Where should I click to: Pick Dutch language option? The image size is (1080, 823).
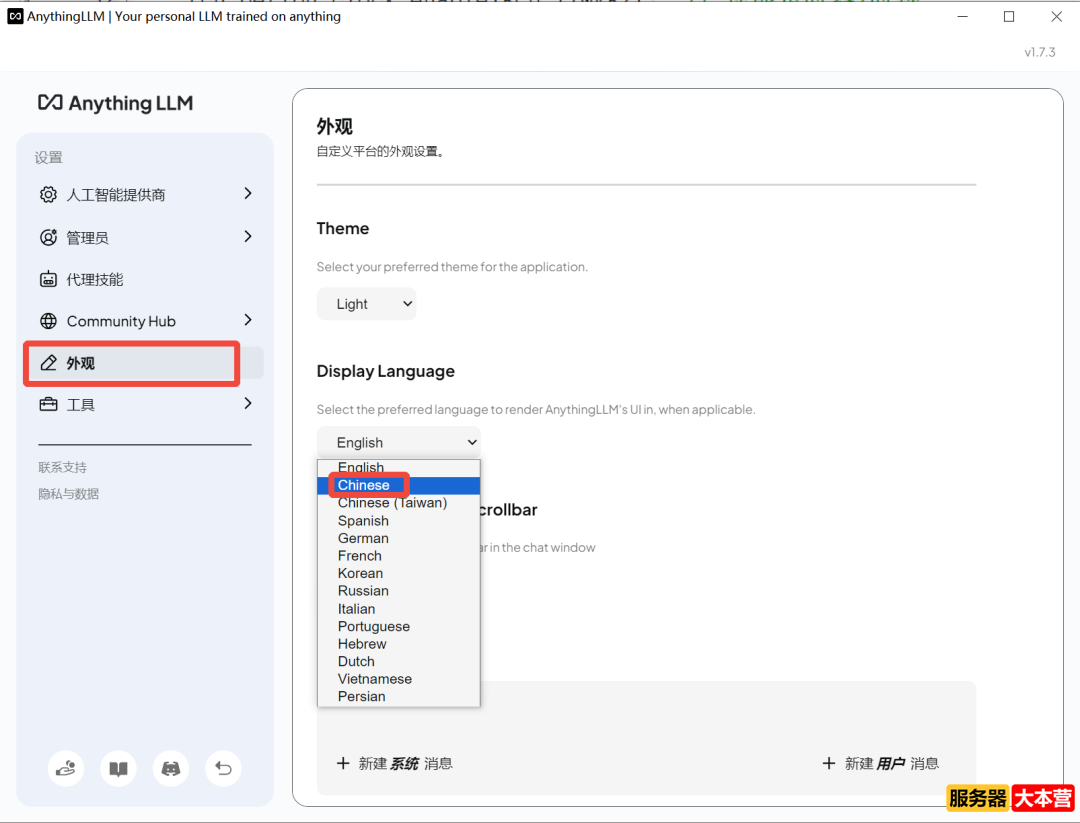(399, 661)
